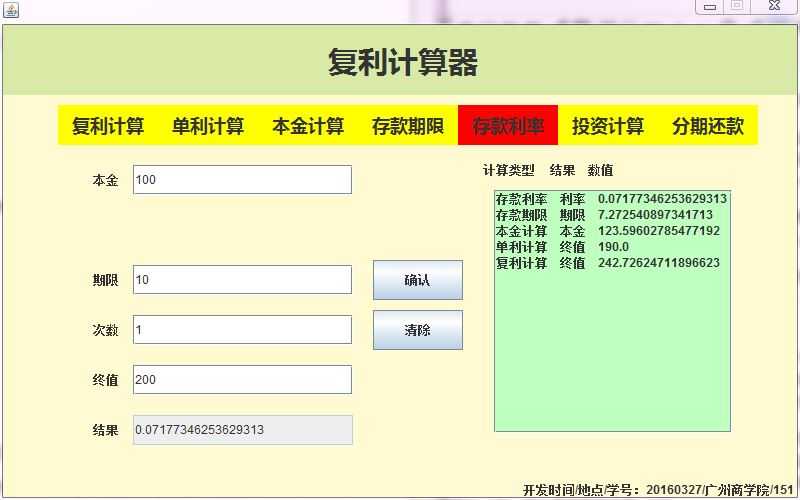Maximize the calculator window
Image resolution: width=800 pixels, height=500 pixels.
click(x=737, y=6)
